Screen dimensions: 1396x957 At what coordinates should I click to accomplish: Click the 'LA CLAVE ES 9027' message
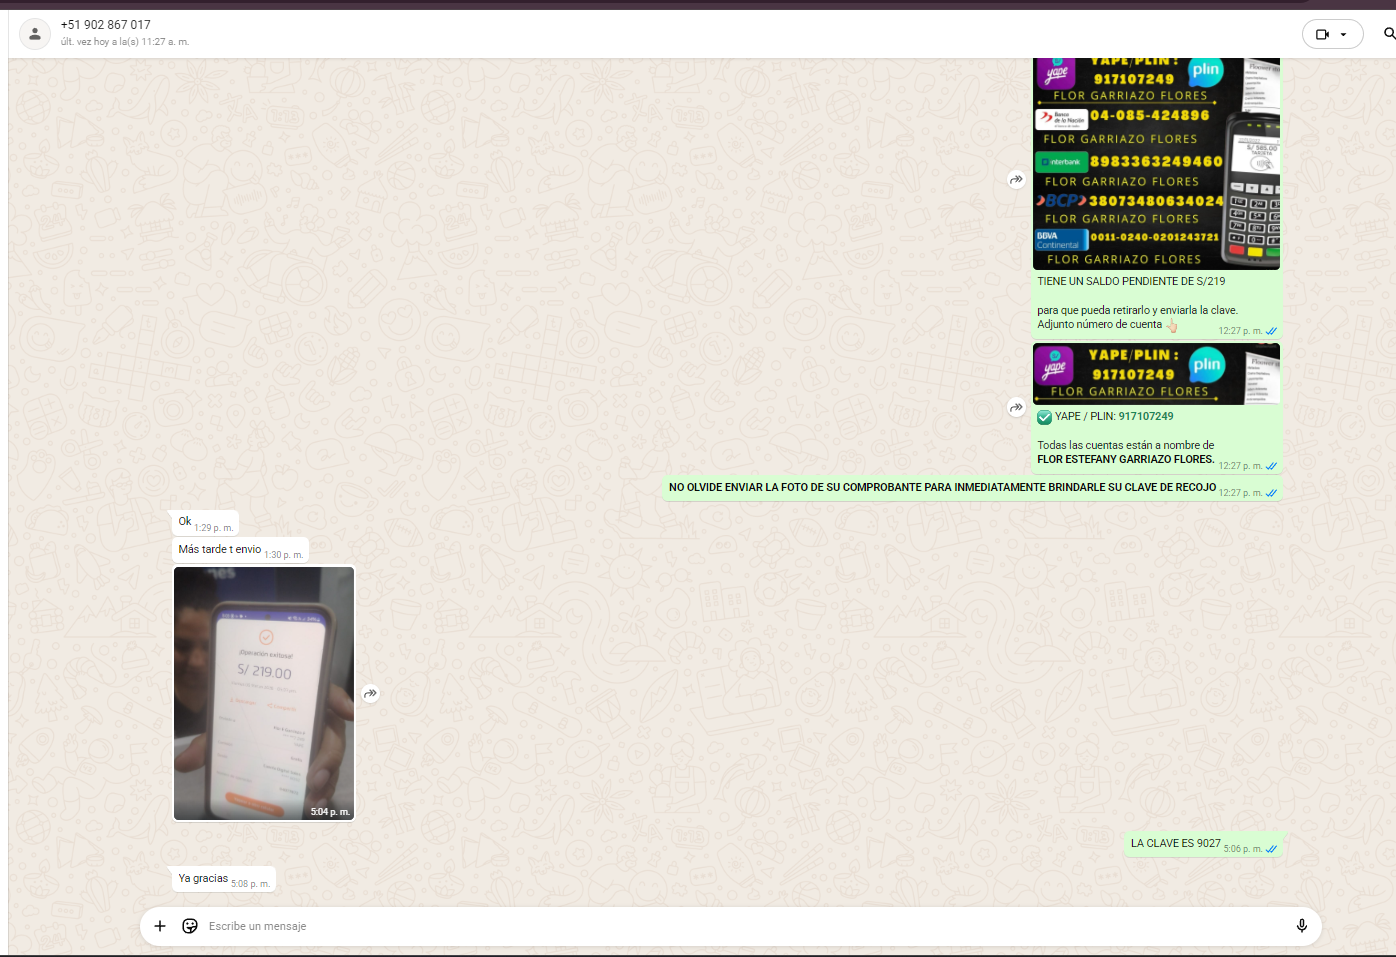1175,844
